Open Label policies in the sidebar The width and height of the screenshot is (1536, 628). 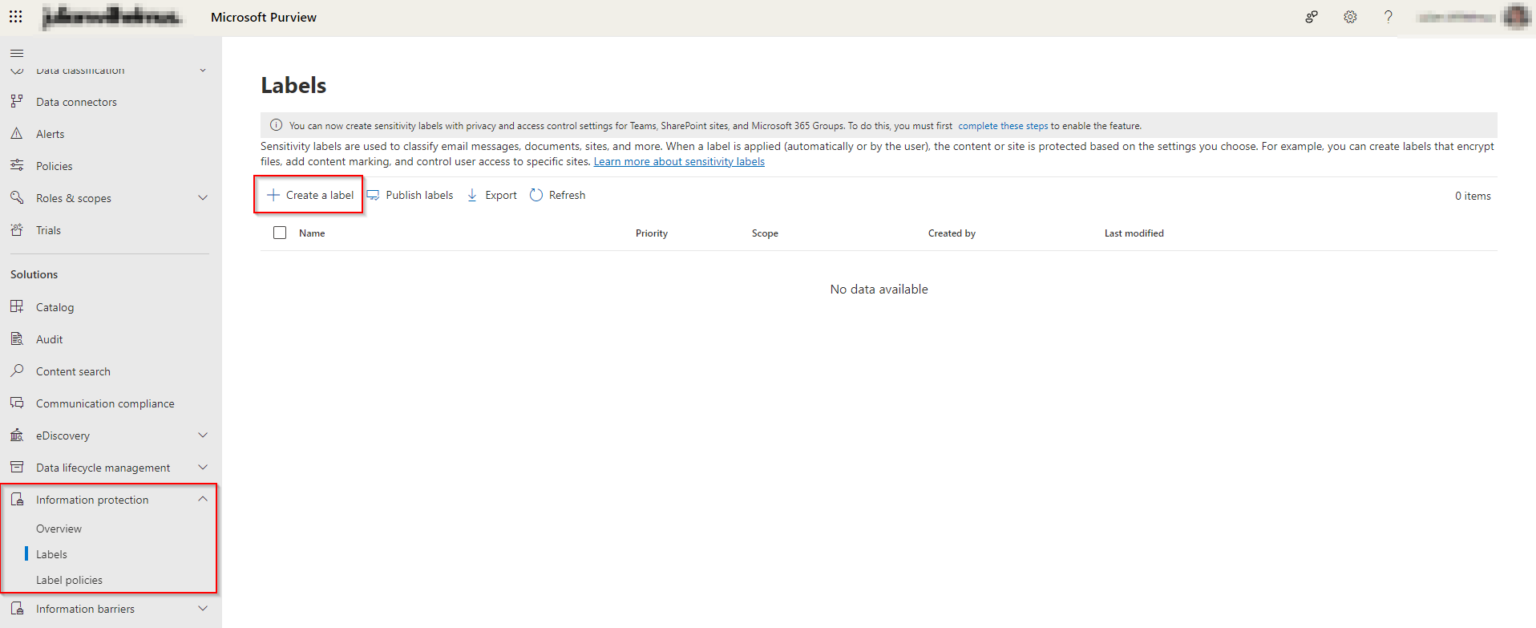(69, 580)
